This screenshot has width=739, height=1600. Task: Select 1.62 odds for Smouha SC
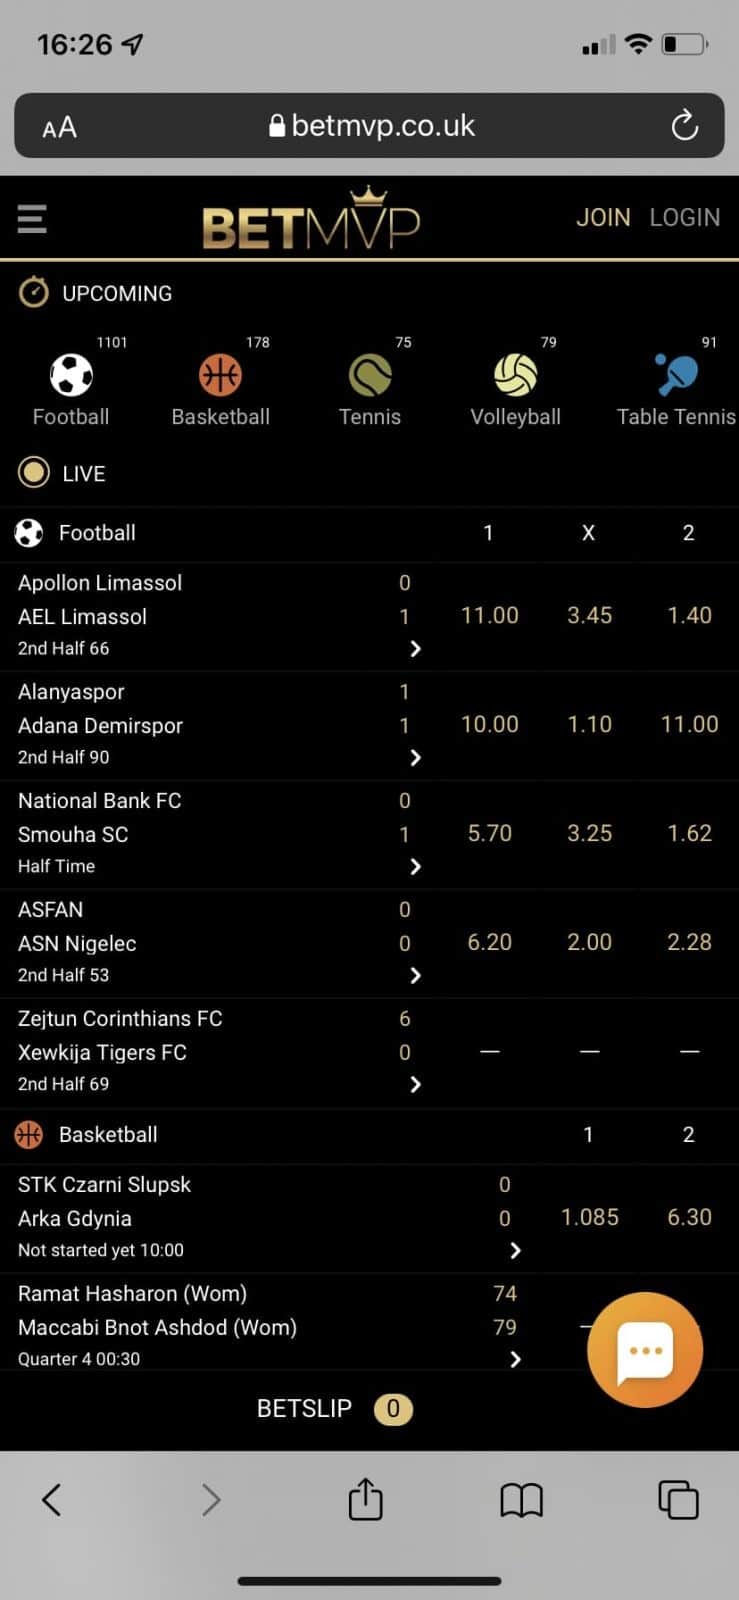689,834
